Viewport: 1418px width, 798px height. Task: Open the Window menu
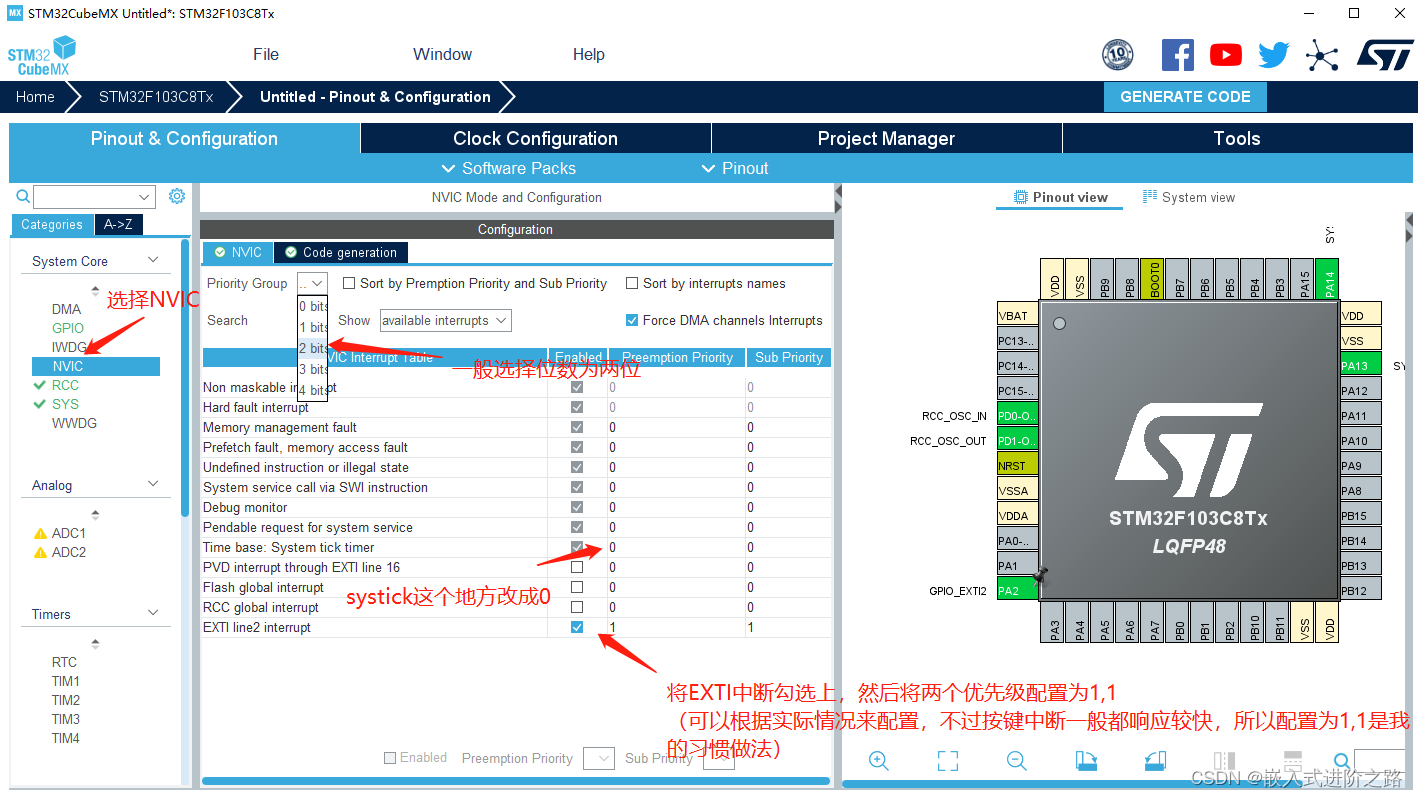442,54
